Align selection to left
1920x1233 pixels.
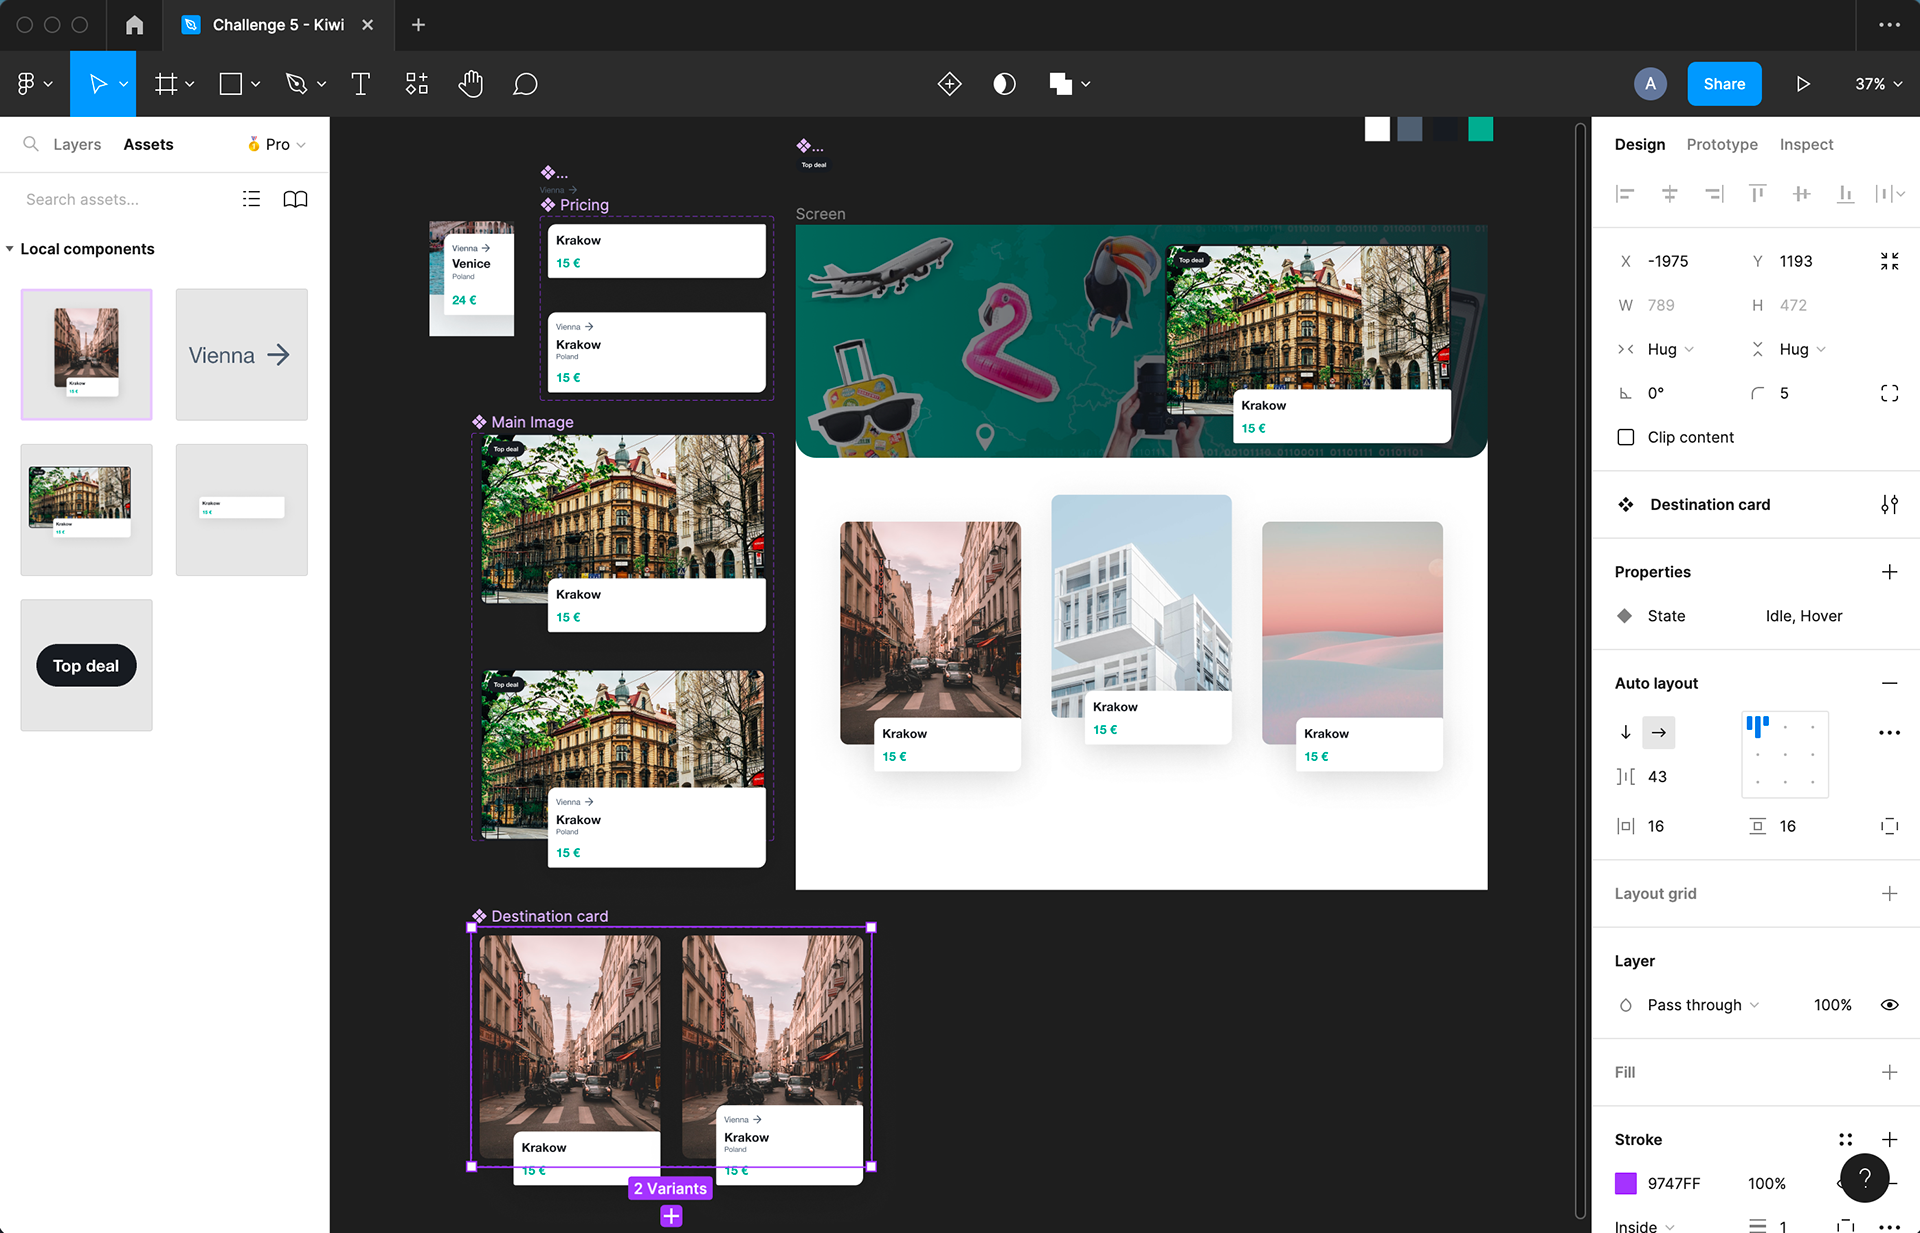1625,194
